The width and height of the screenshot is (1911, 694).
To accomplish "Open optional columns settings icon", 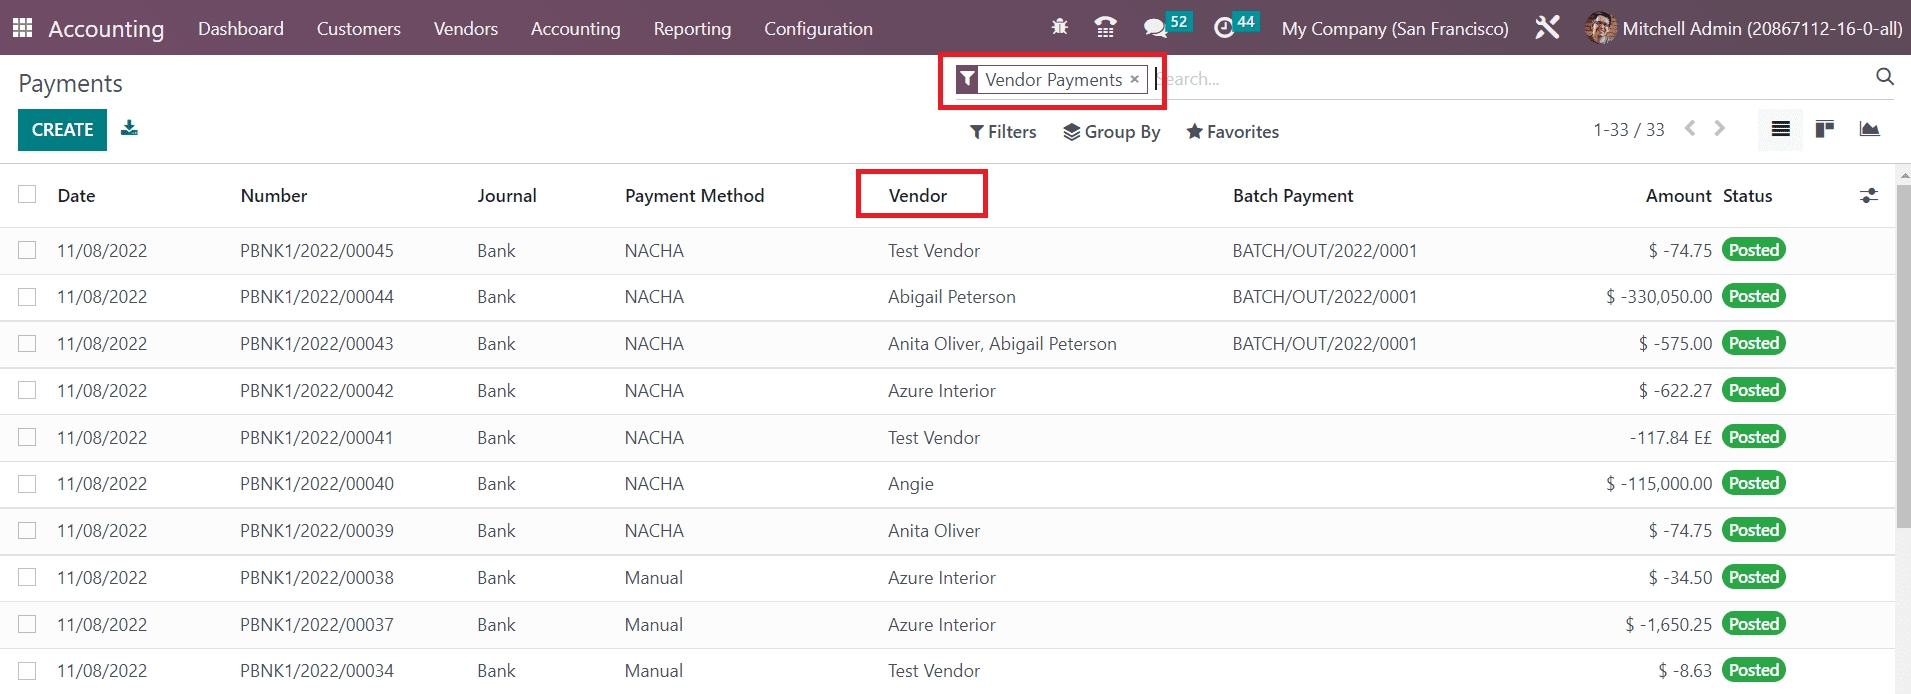I will coord(1868,196).
